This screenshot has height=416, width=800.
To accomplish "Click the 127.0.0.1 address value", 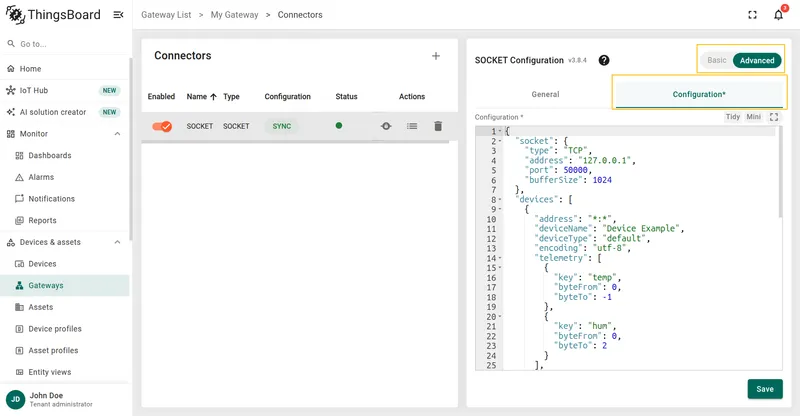I will (606, 160).
